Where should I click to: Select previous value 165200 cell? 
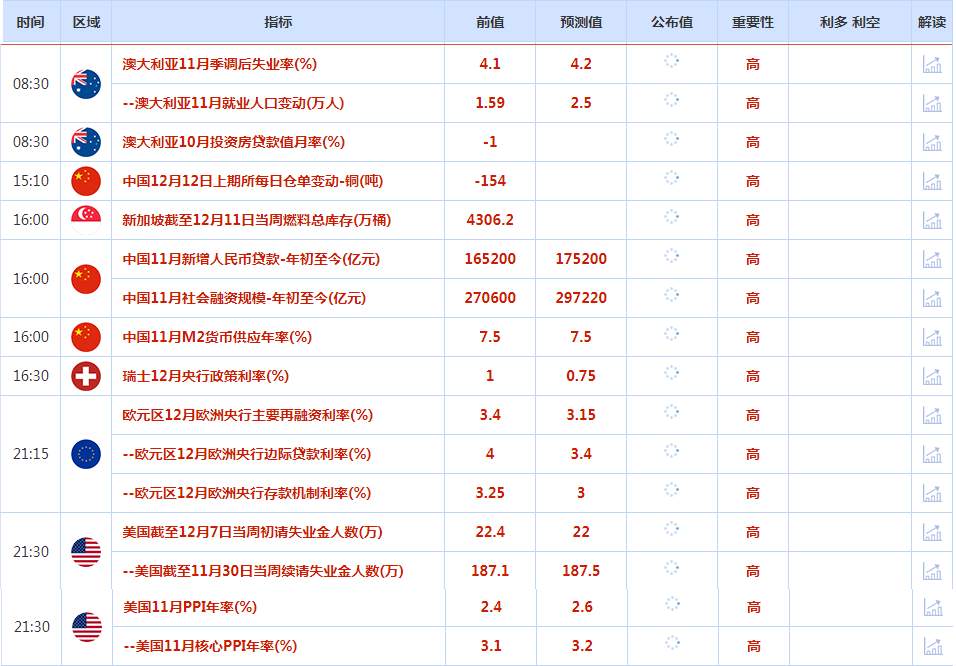pos(490,259)
